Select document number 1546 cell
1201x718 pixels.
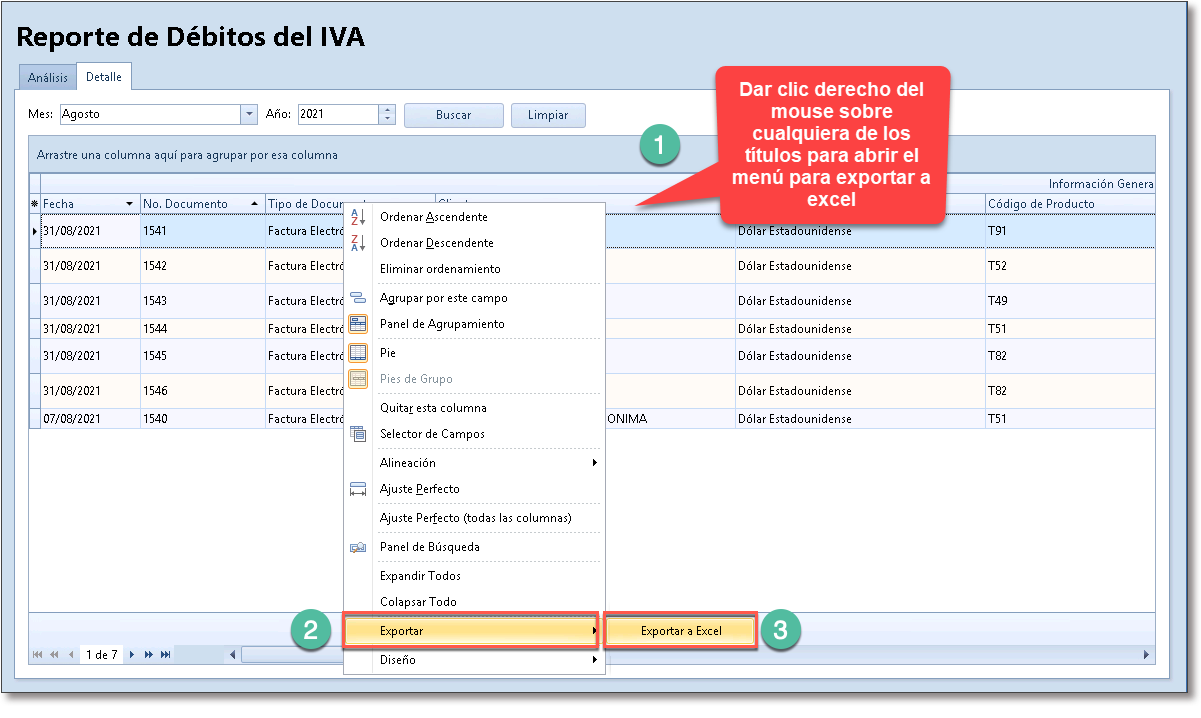click(202, 391)
